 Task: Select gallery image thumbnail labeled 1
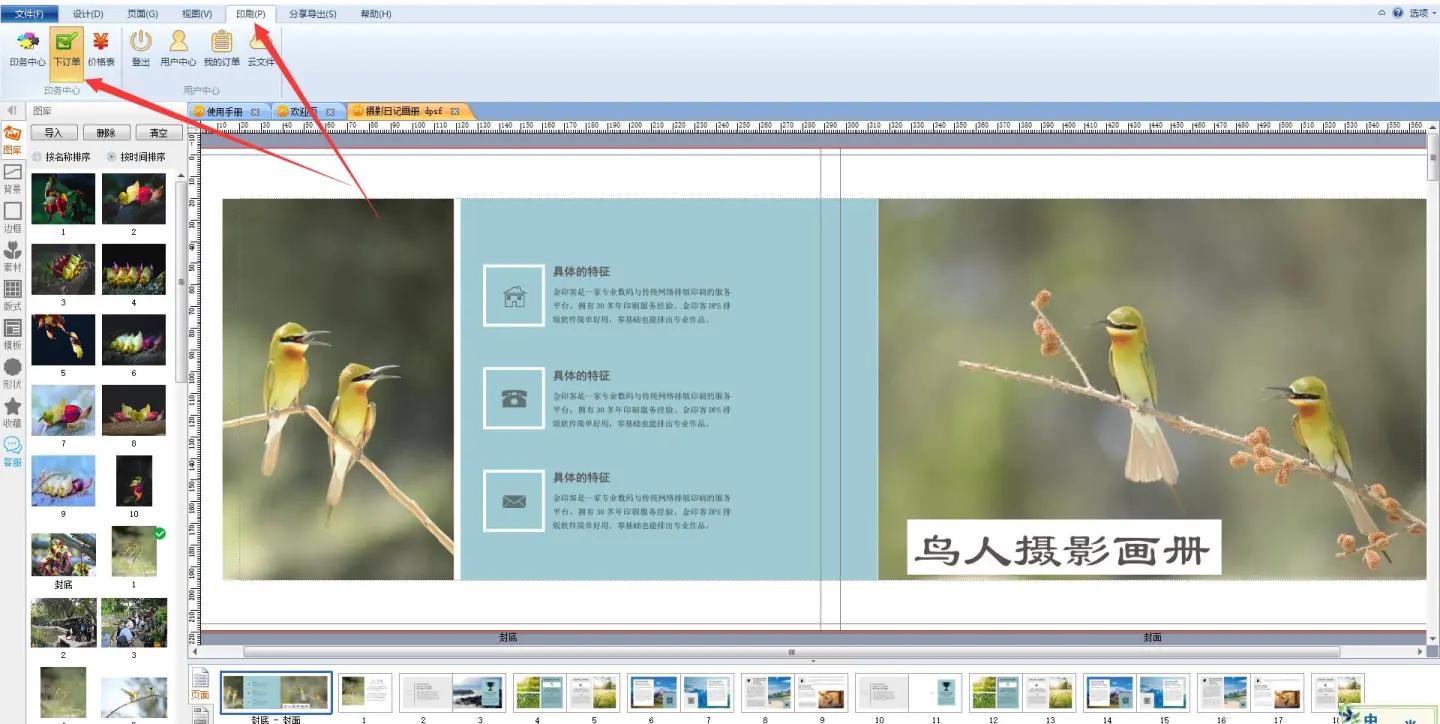click(63, 199)
